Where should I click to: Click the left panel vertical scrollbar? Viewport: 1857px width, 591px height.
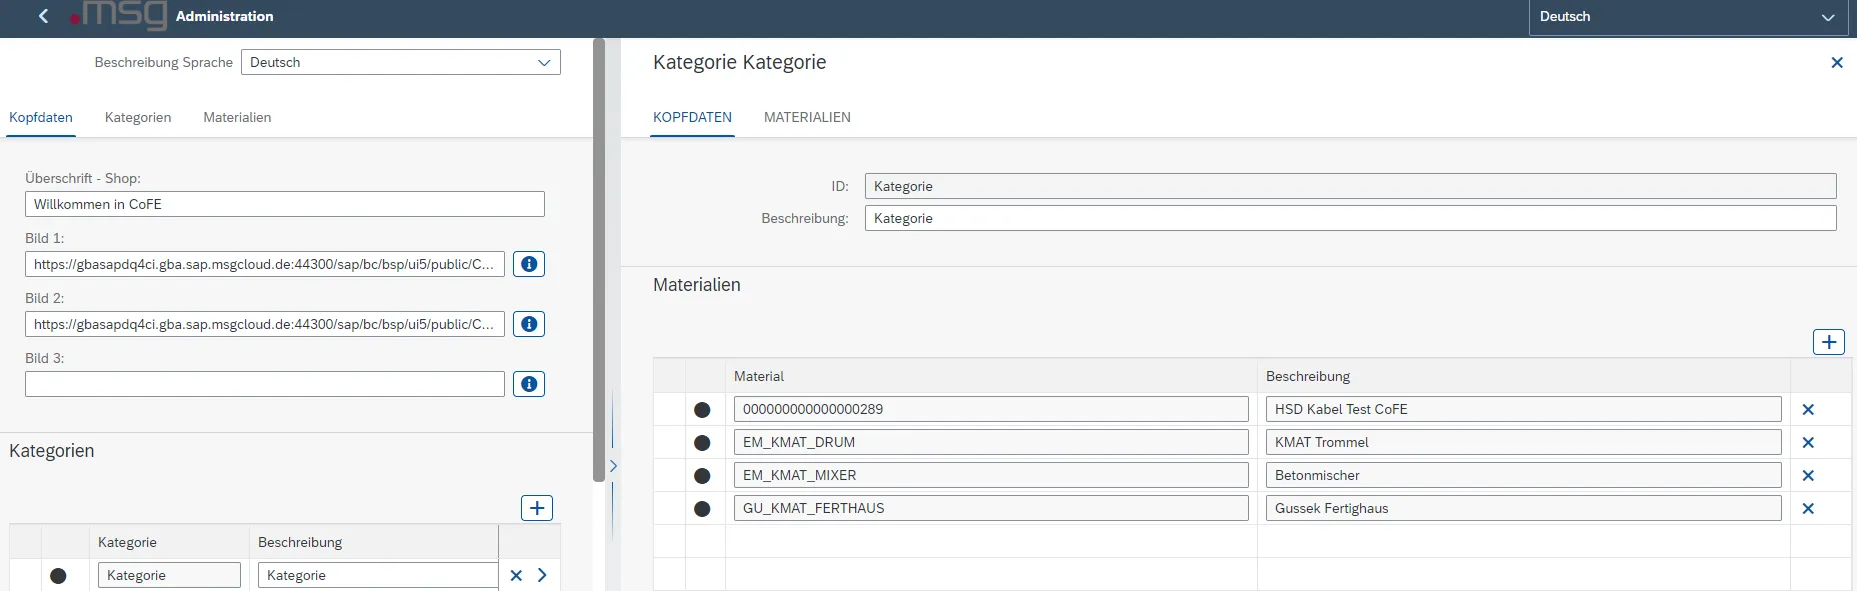coord(598,260)
